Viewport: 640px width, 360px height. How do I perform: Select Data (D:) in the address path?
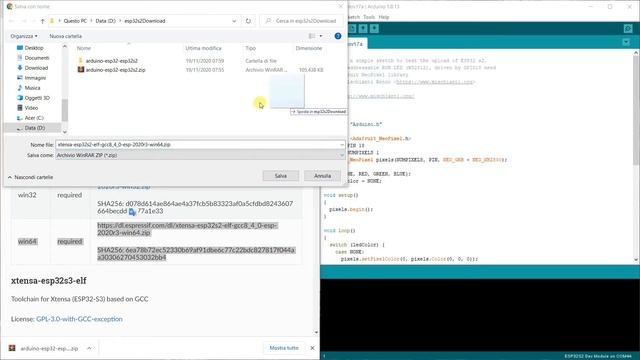(x=105, y=21)
